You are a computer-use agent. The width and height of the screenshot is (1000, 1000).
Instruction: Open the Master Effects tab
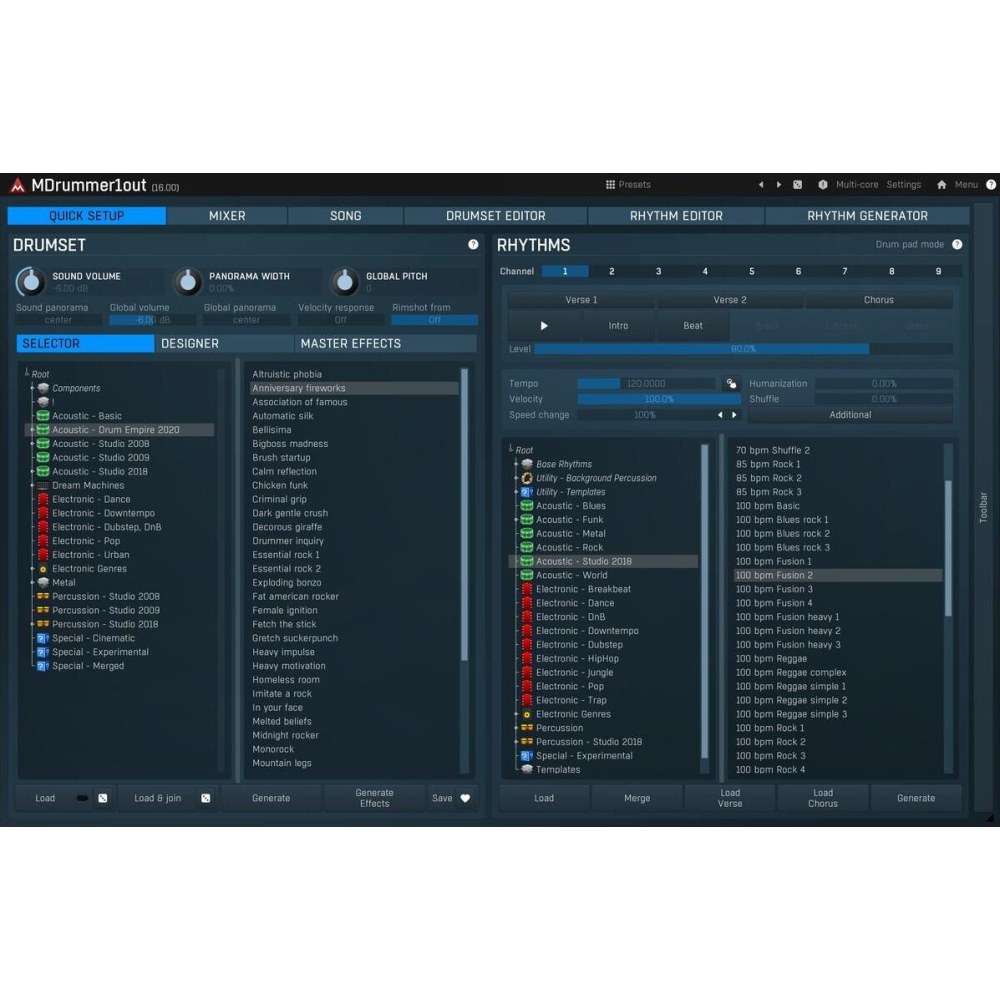pos(350,344)
